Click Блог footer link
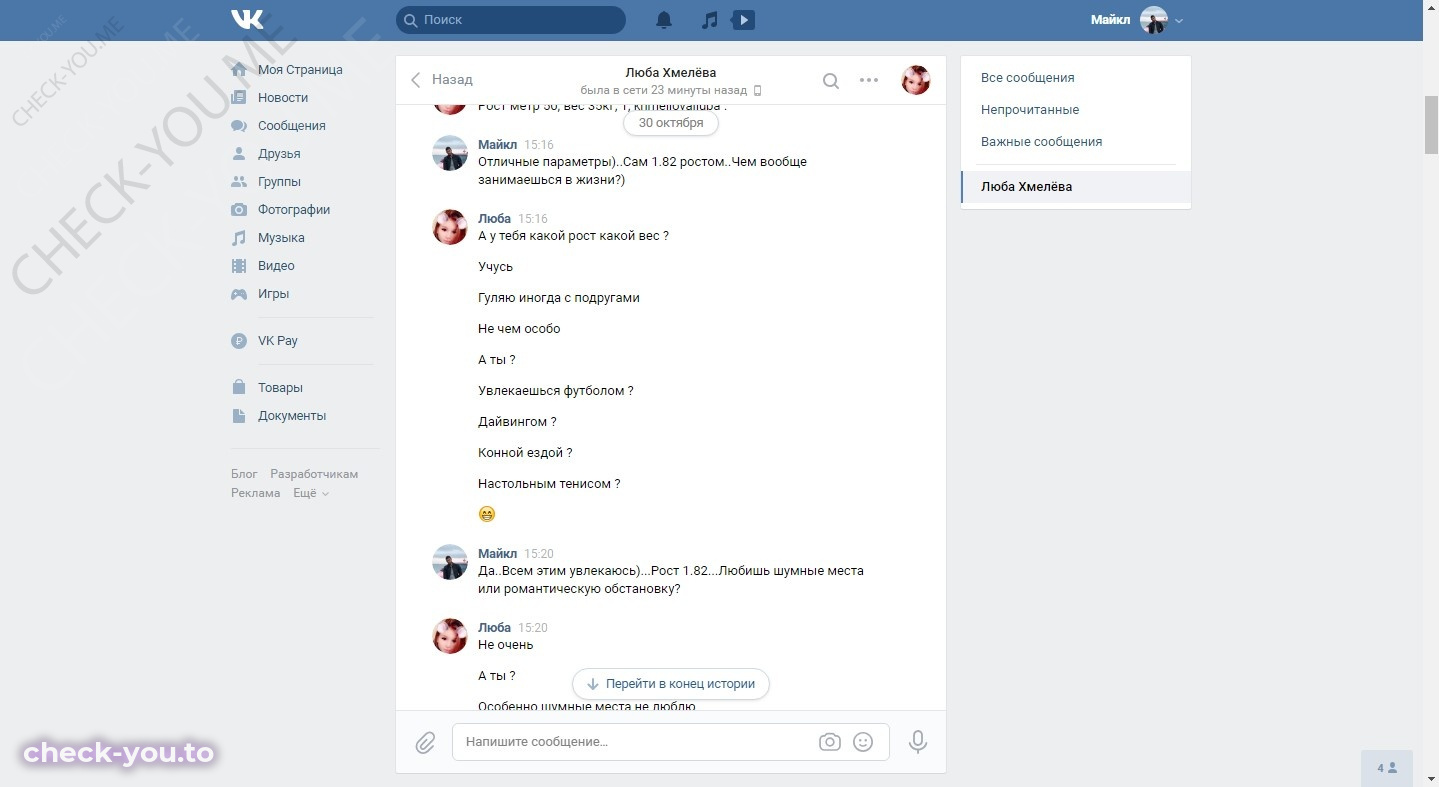Screen dimensions: 1439x787 tap(244, 474)
